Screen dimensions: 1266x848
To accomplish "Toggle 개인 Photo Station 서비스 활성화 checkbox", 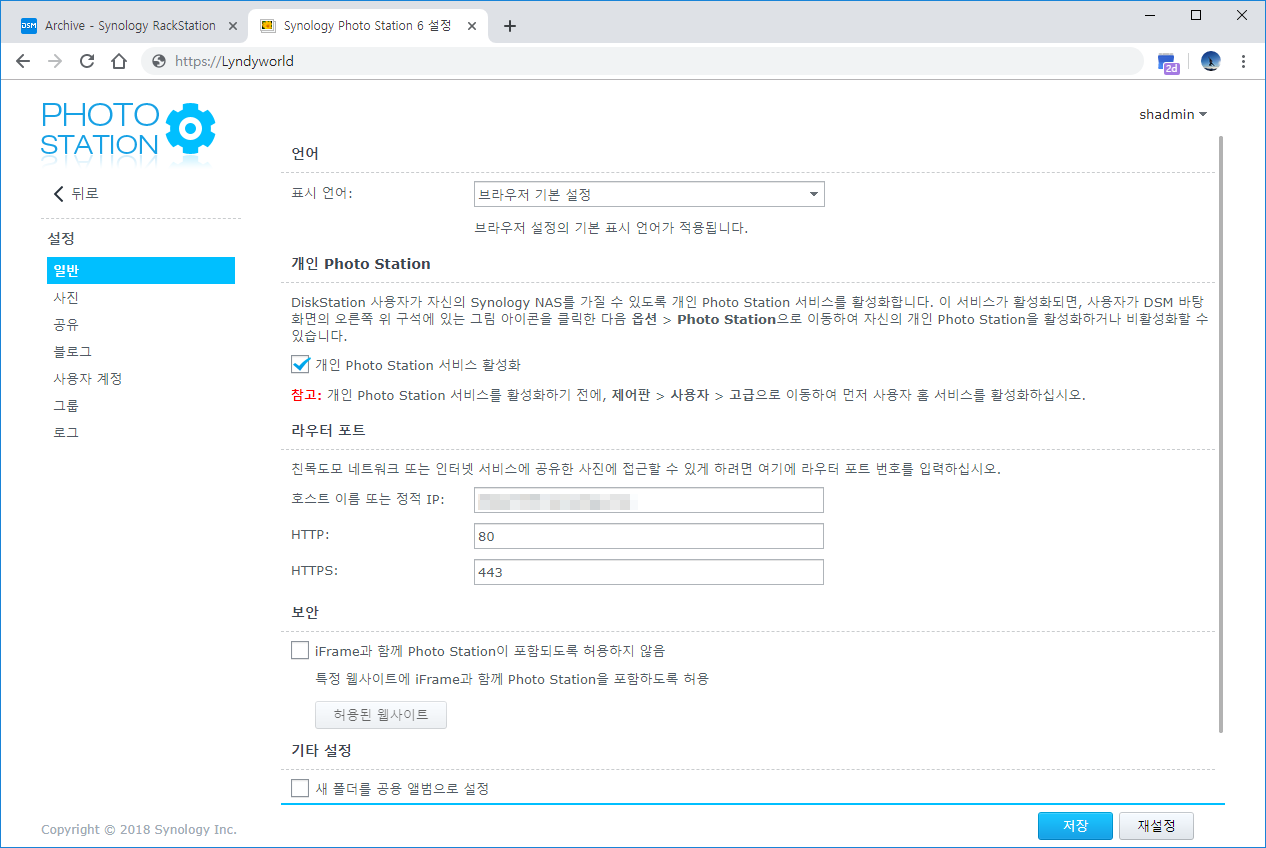I will [300, 364].
